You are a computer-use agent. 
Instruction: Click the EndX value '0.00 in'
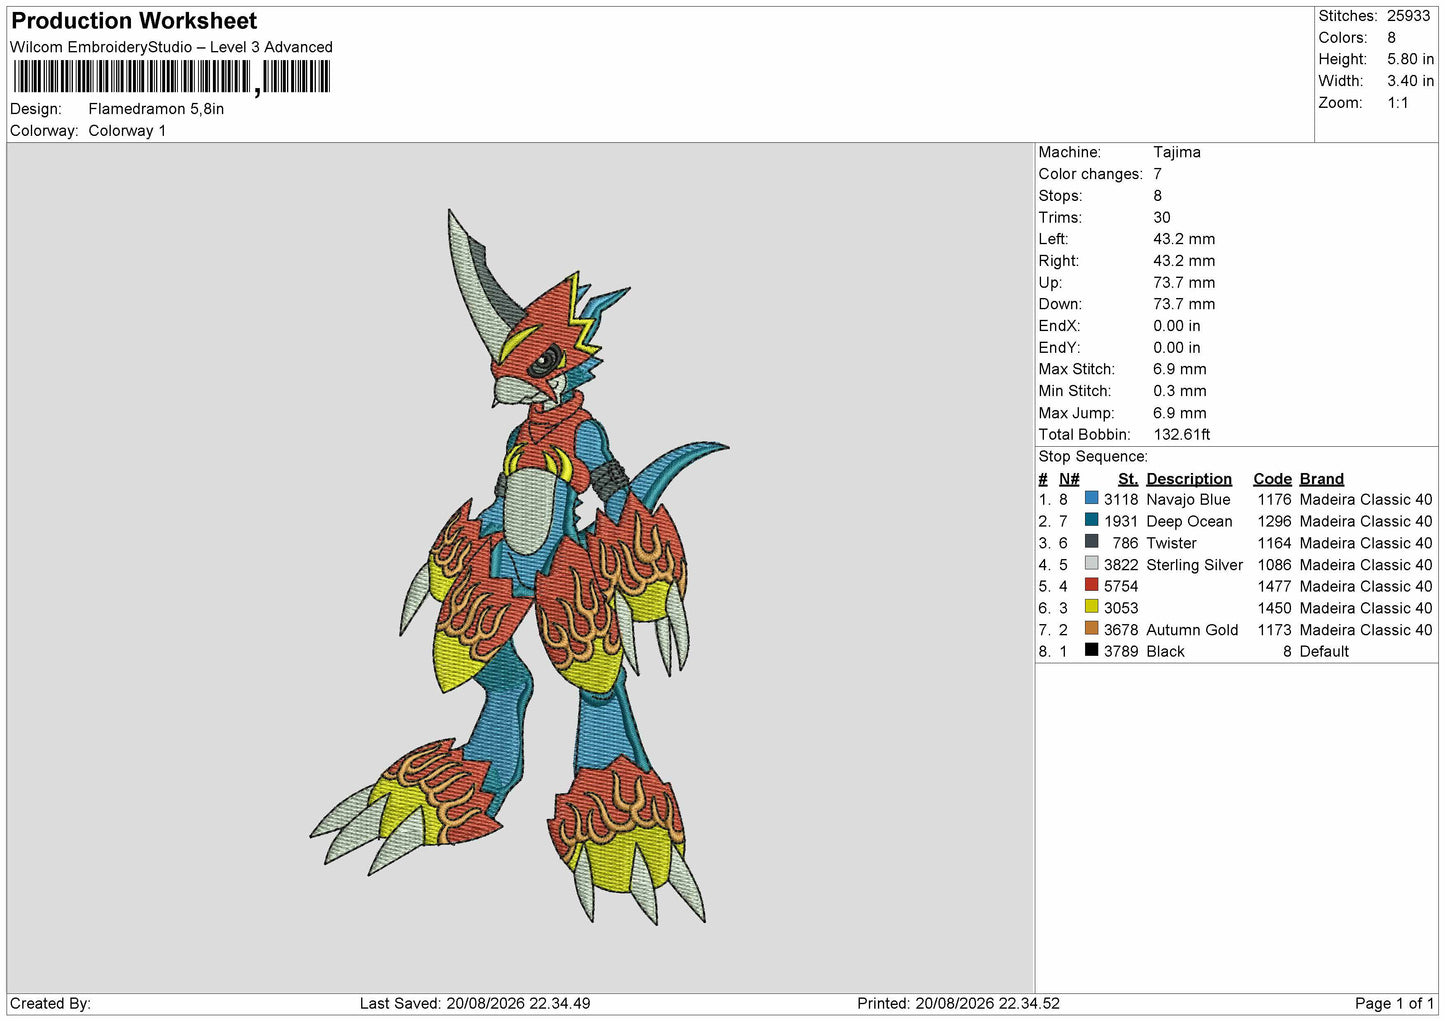coord(1177,326)
